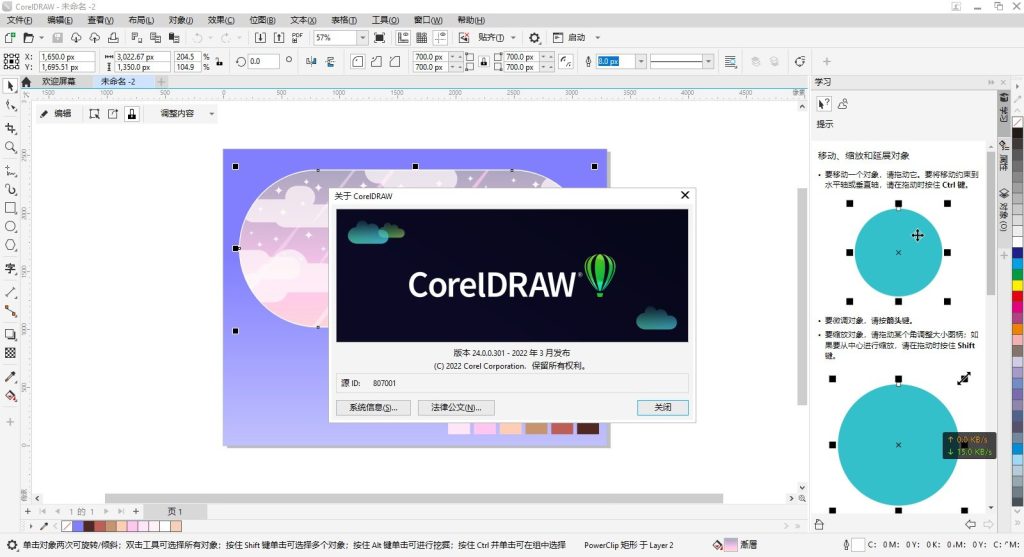This screenshot has height=557, width=1024.
Task: Select the Zoom magnifier tool
Action: coord(10,148)
